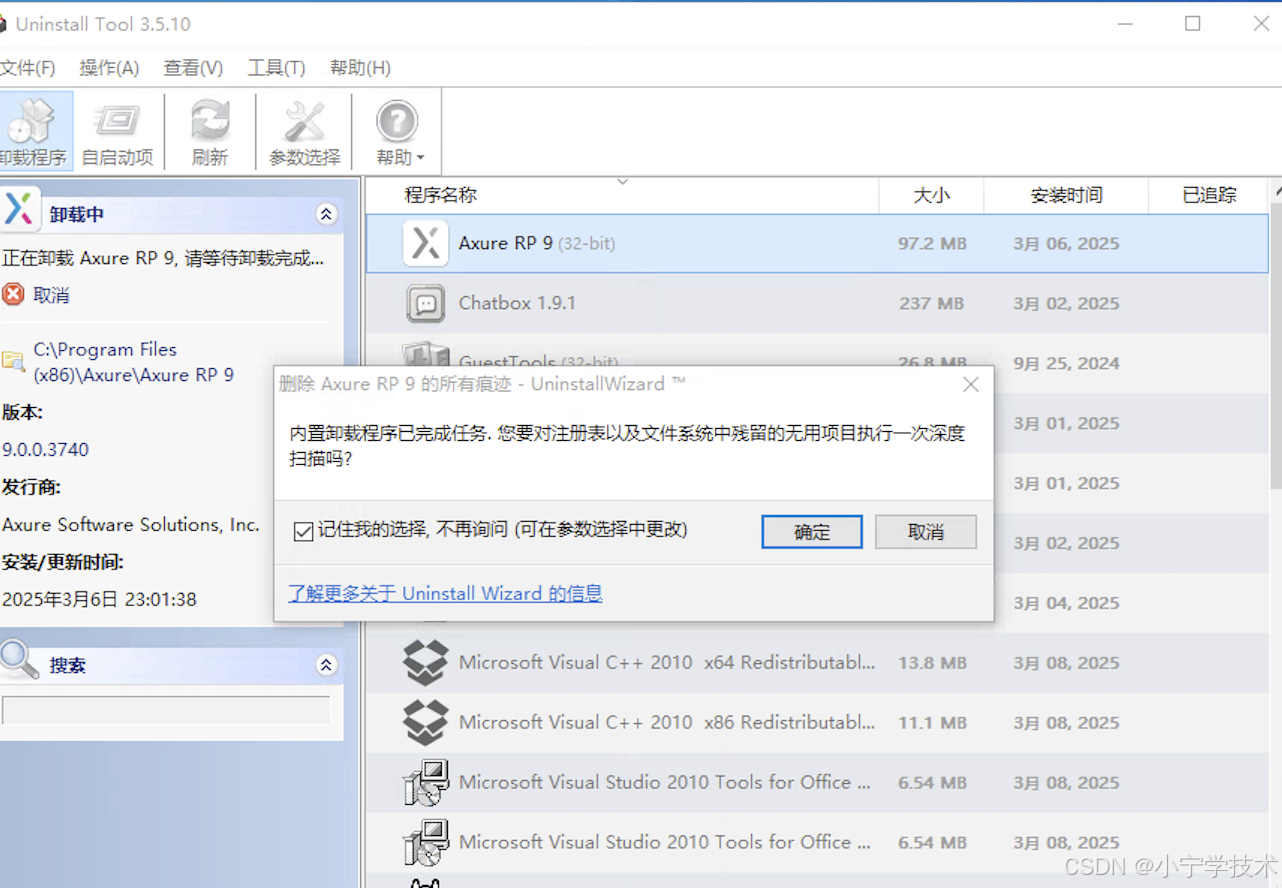The image size is (1282, 888).
Task: Open the 查看(V) menu
Action: point(193,68)
